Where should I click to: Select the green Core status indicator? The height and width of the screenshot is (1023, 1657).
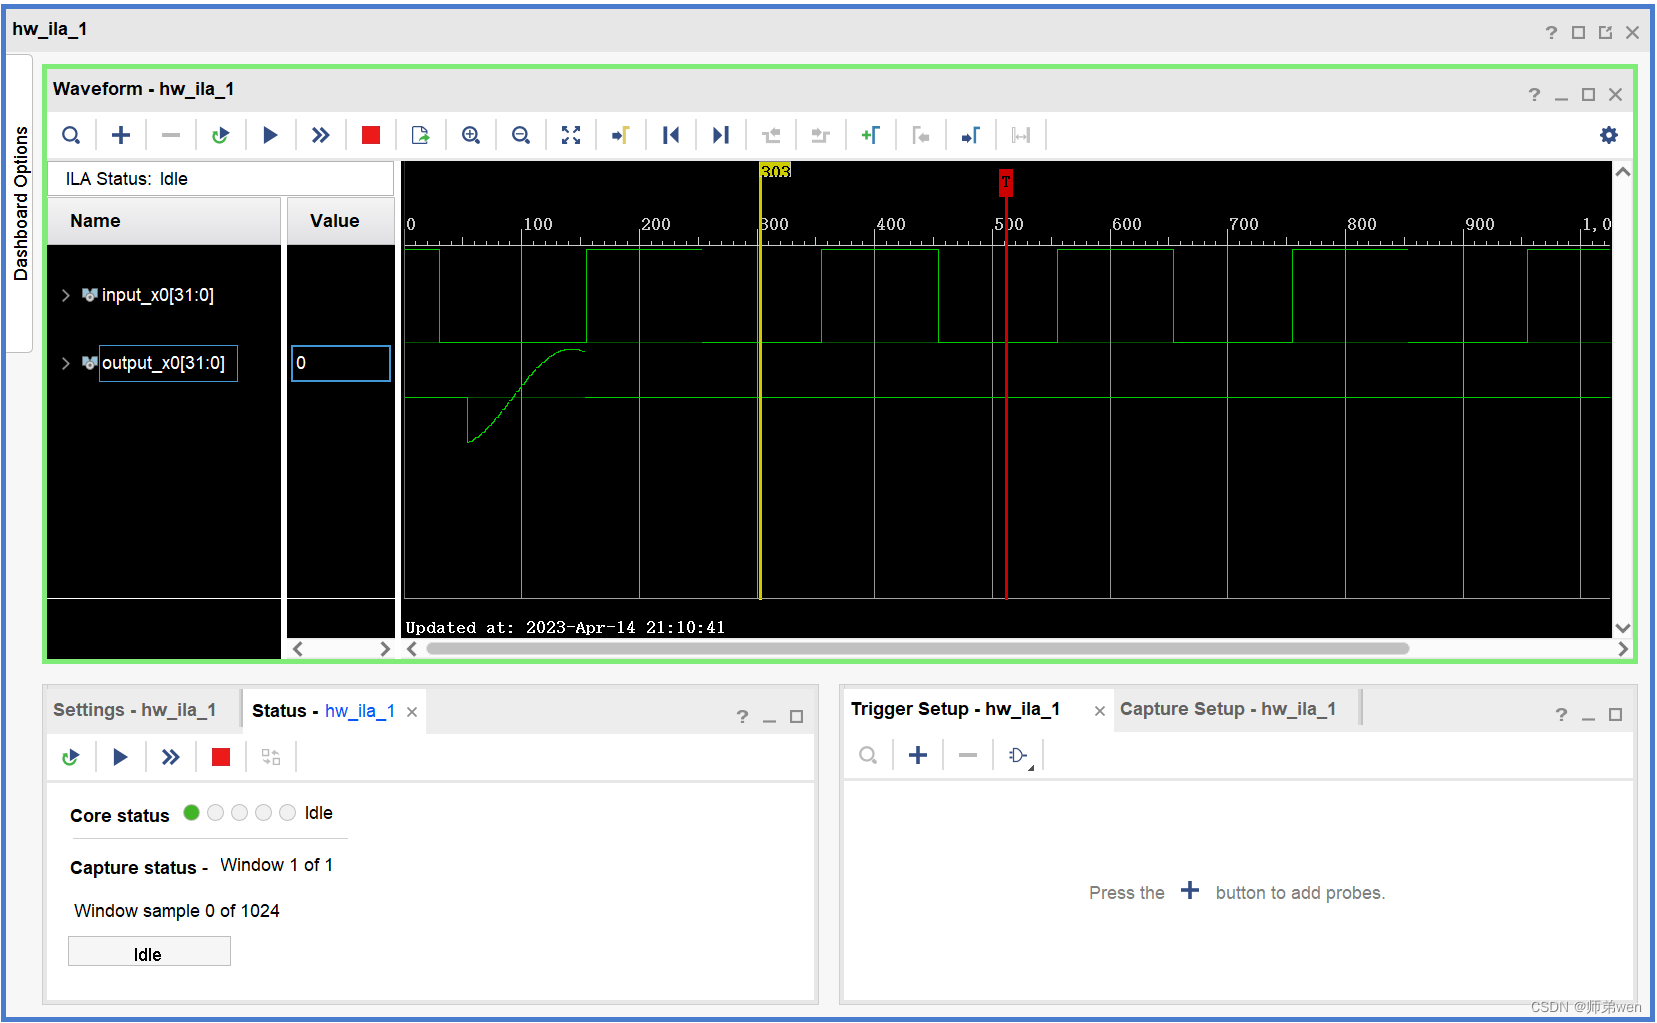pyautogui.click(x=191, y=813)
